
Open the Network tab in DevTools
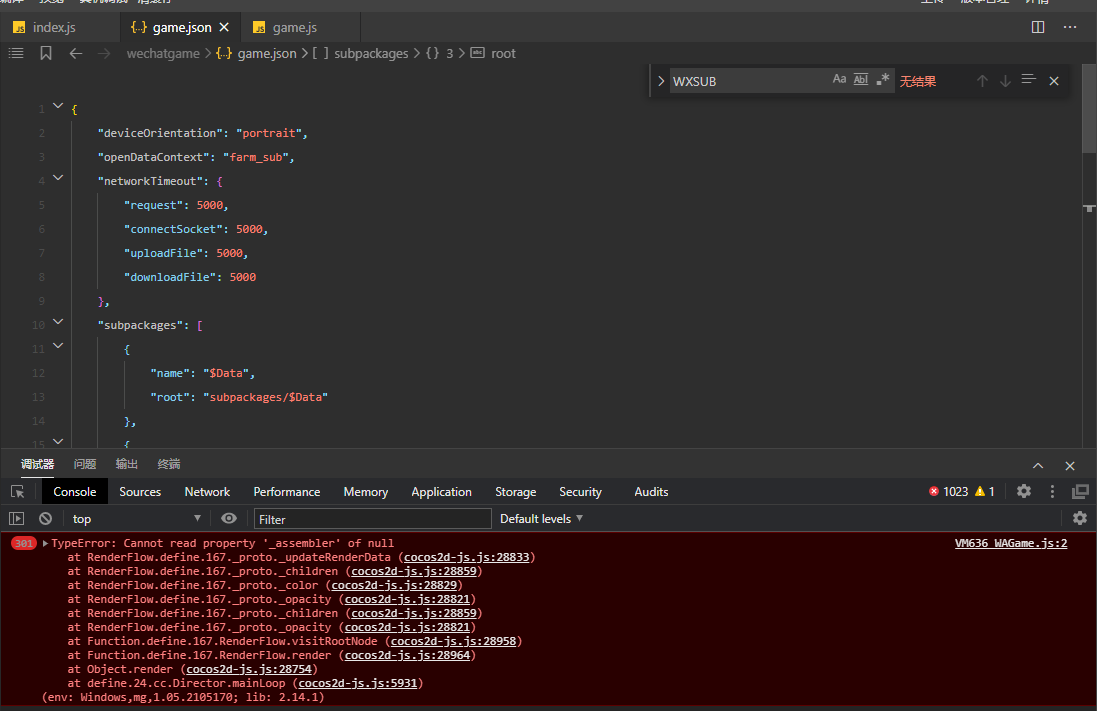207,492
